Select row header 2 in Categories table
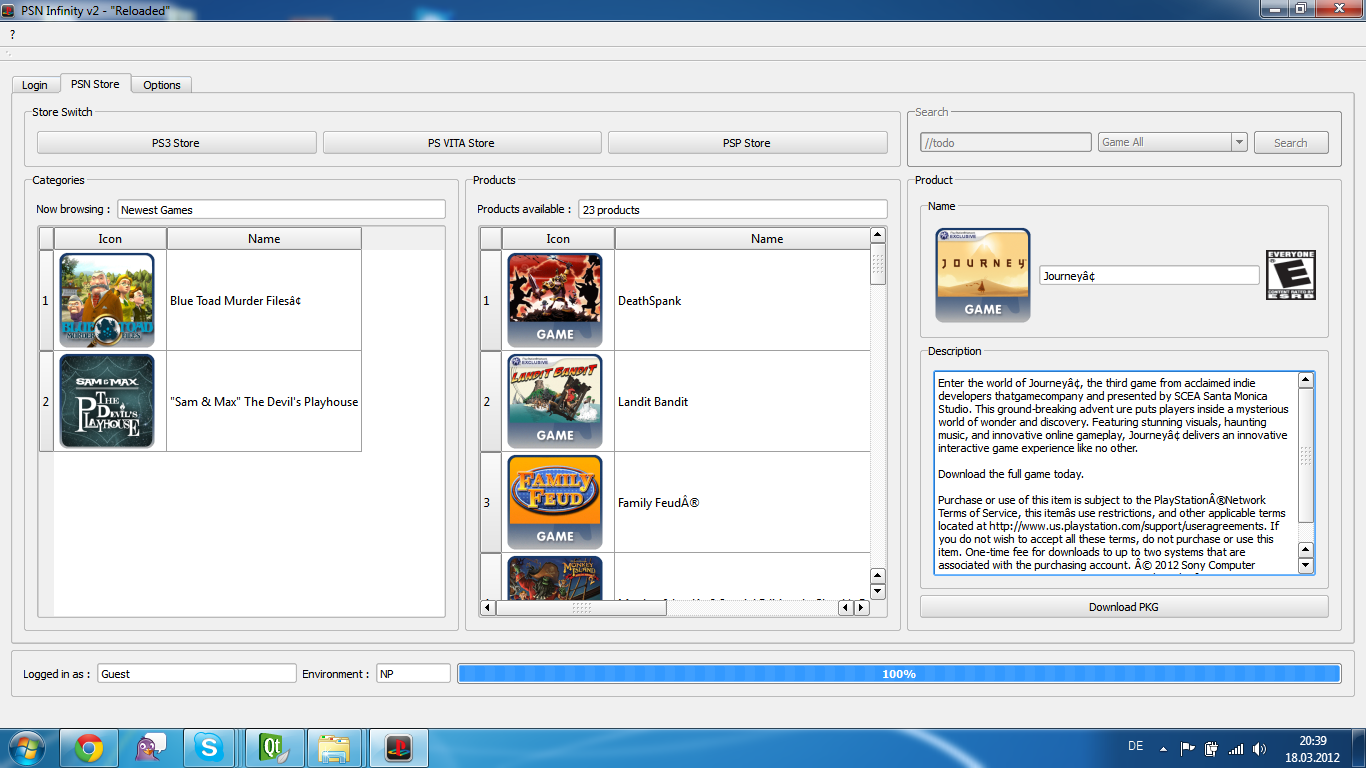 click(x=46, y=401)
